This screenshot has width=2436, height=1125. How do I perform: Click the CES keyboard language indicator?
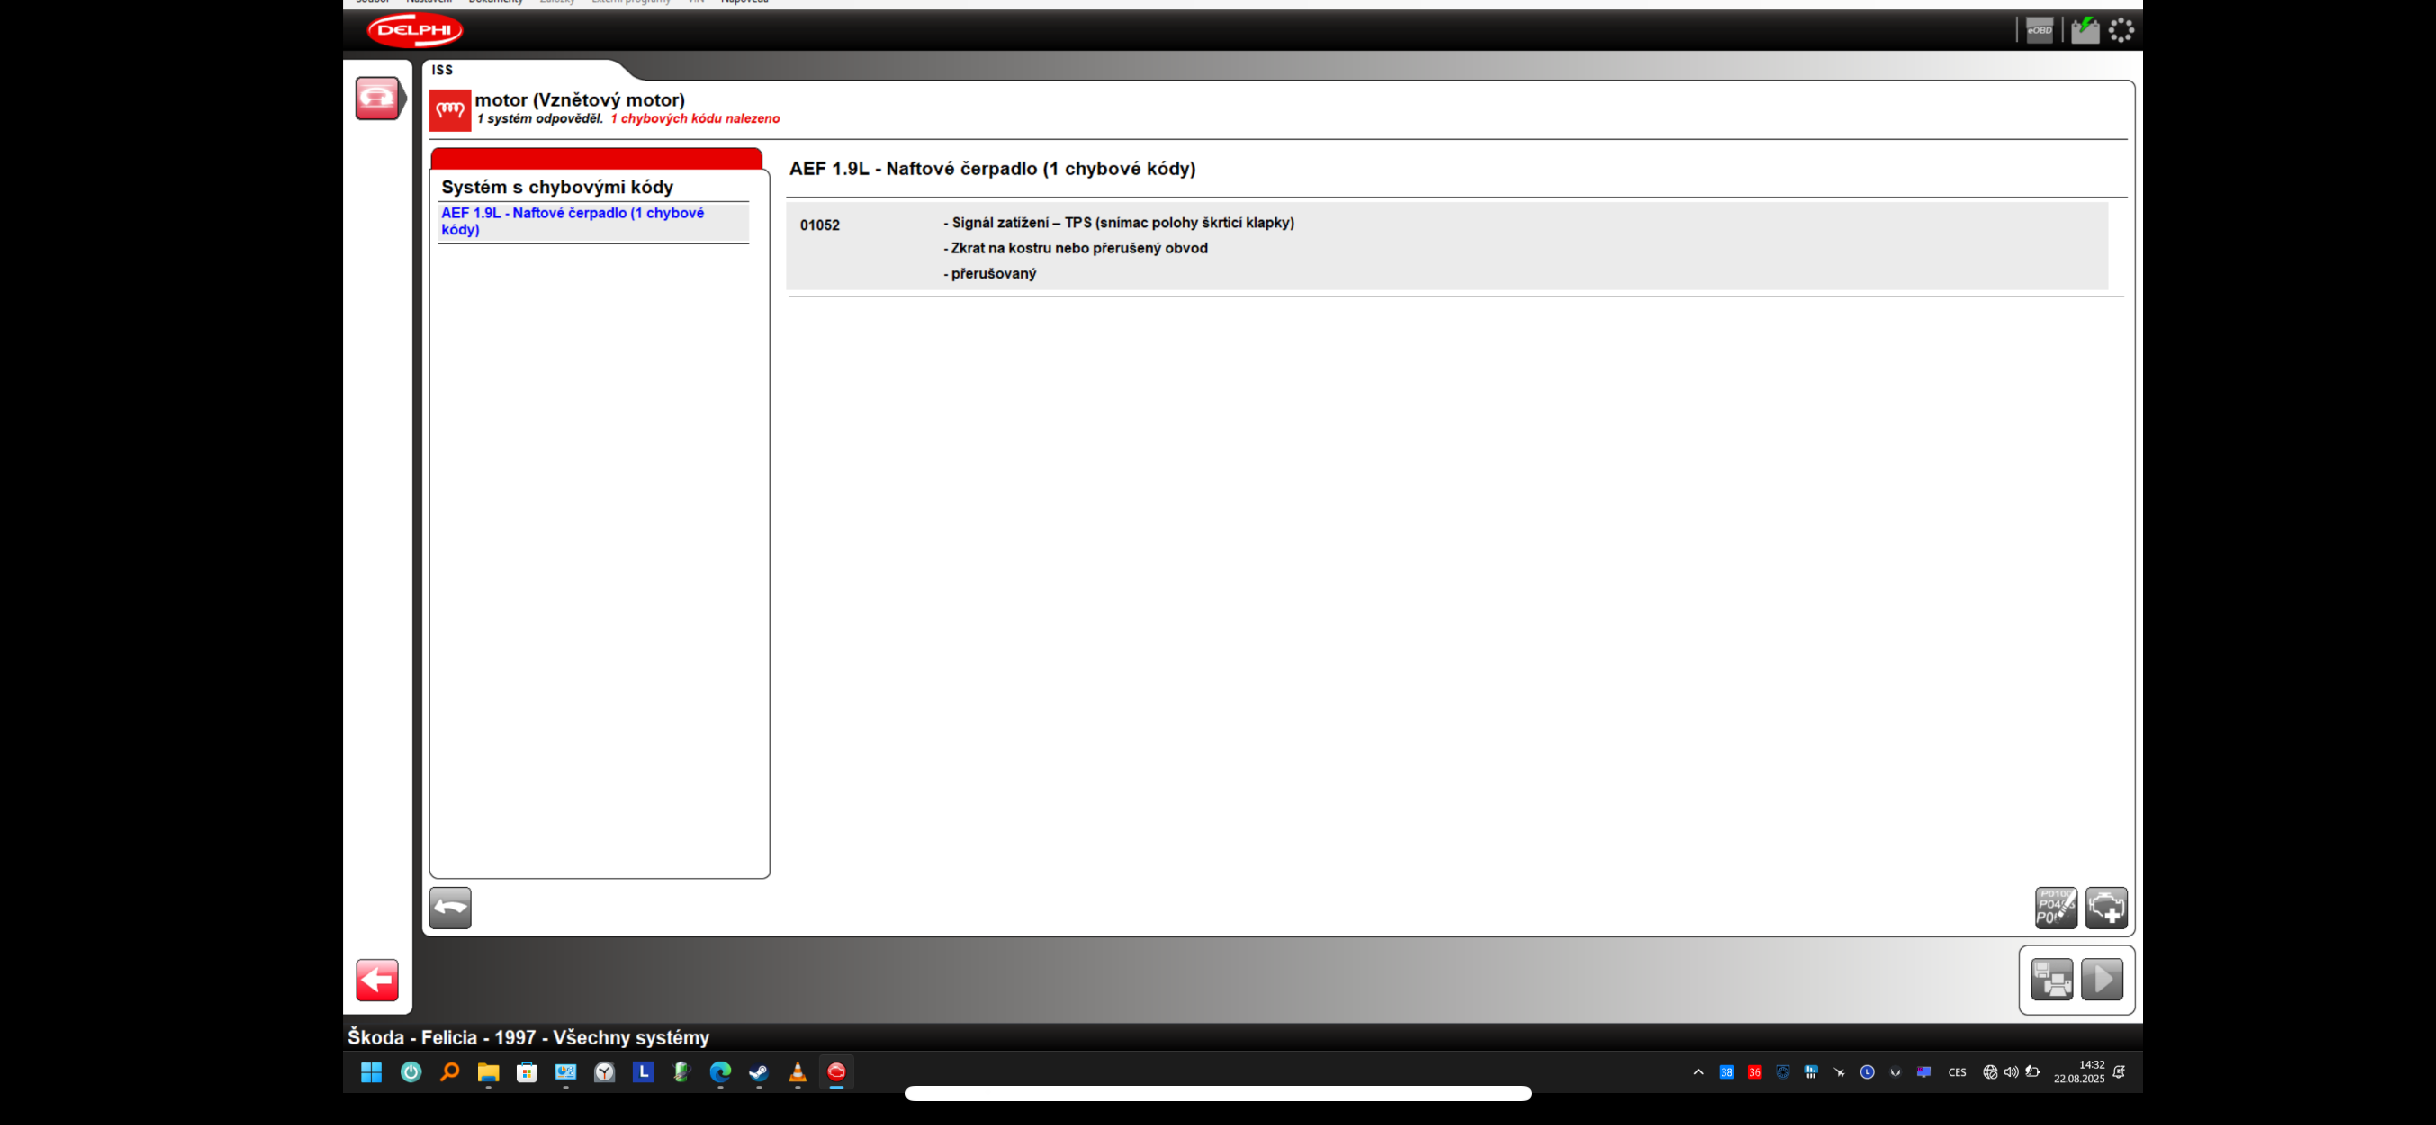pos(1957,1072)
